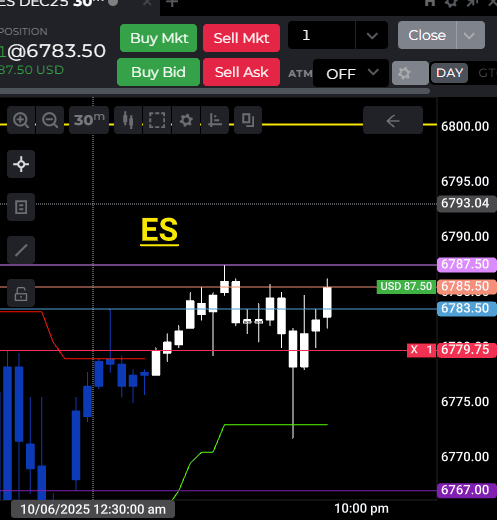The width and height of the screenshot is (497, 520).
Task: Expand the order quantity dropdown arrow
Action: 372,35
